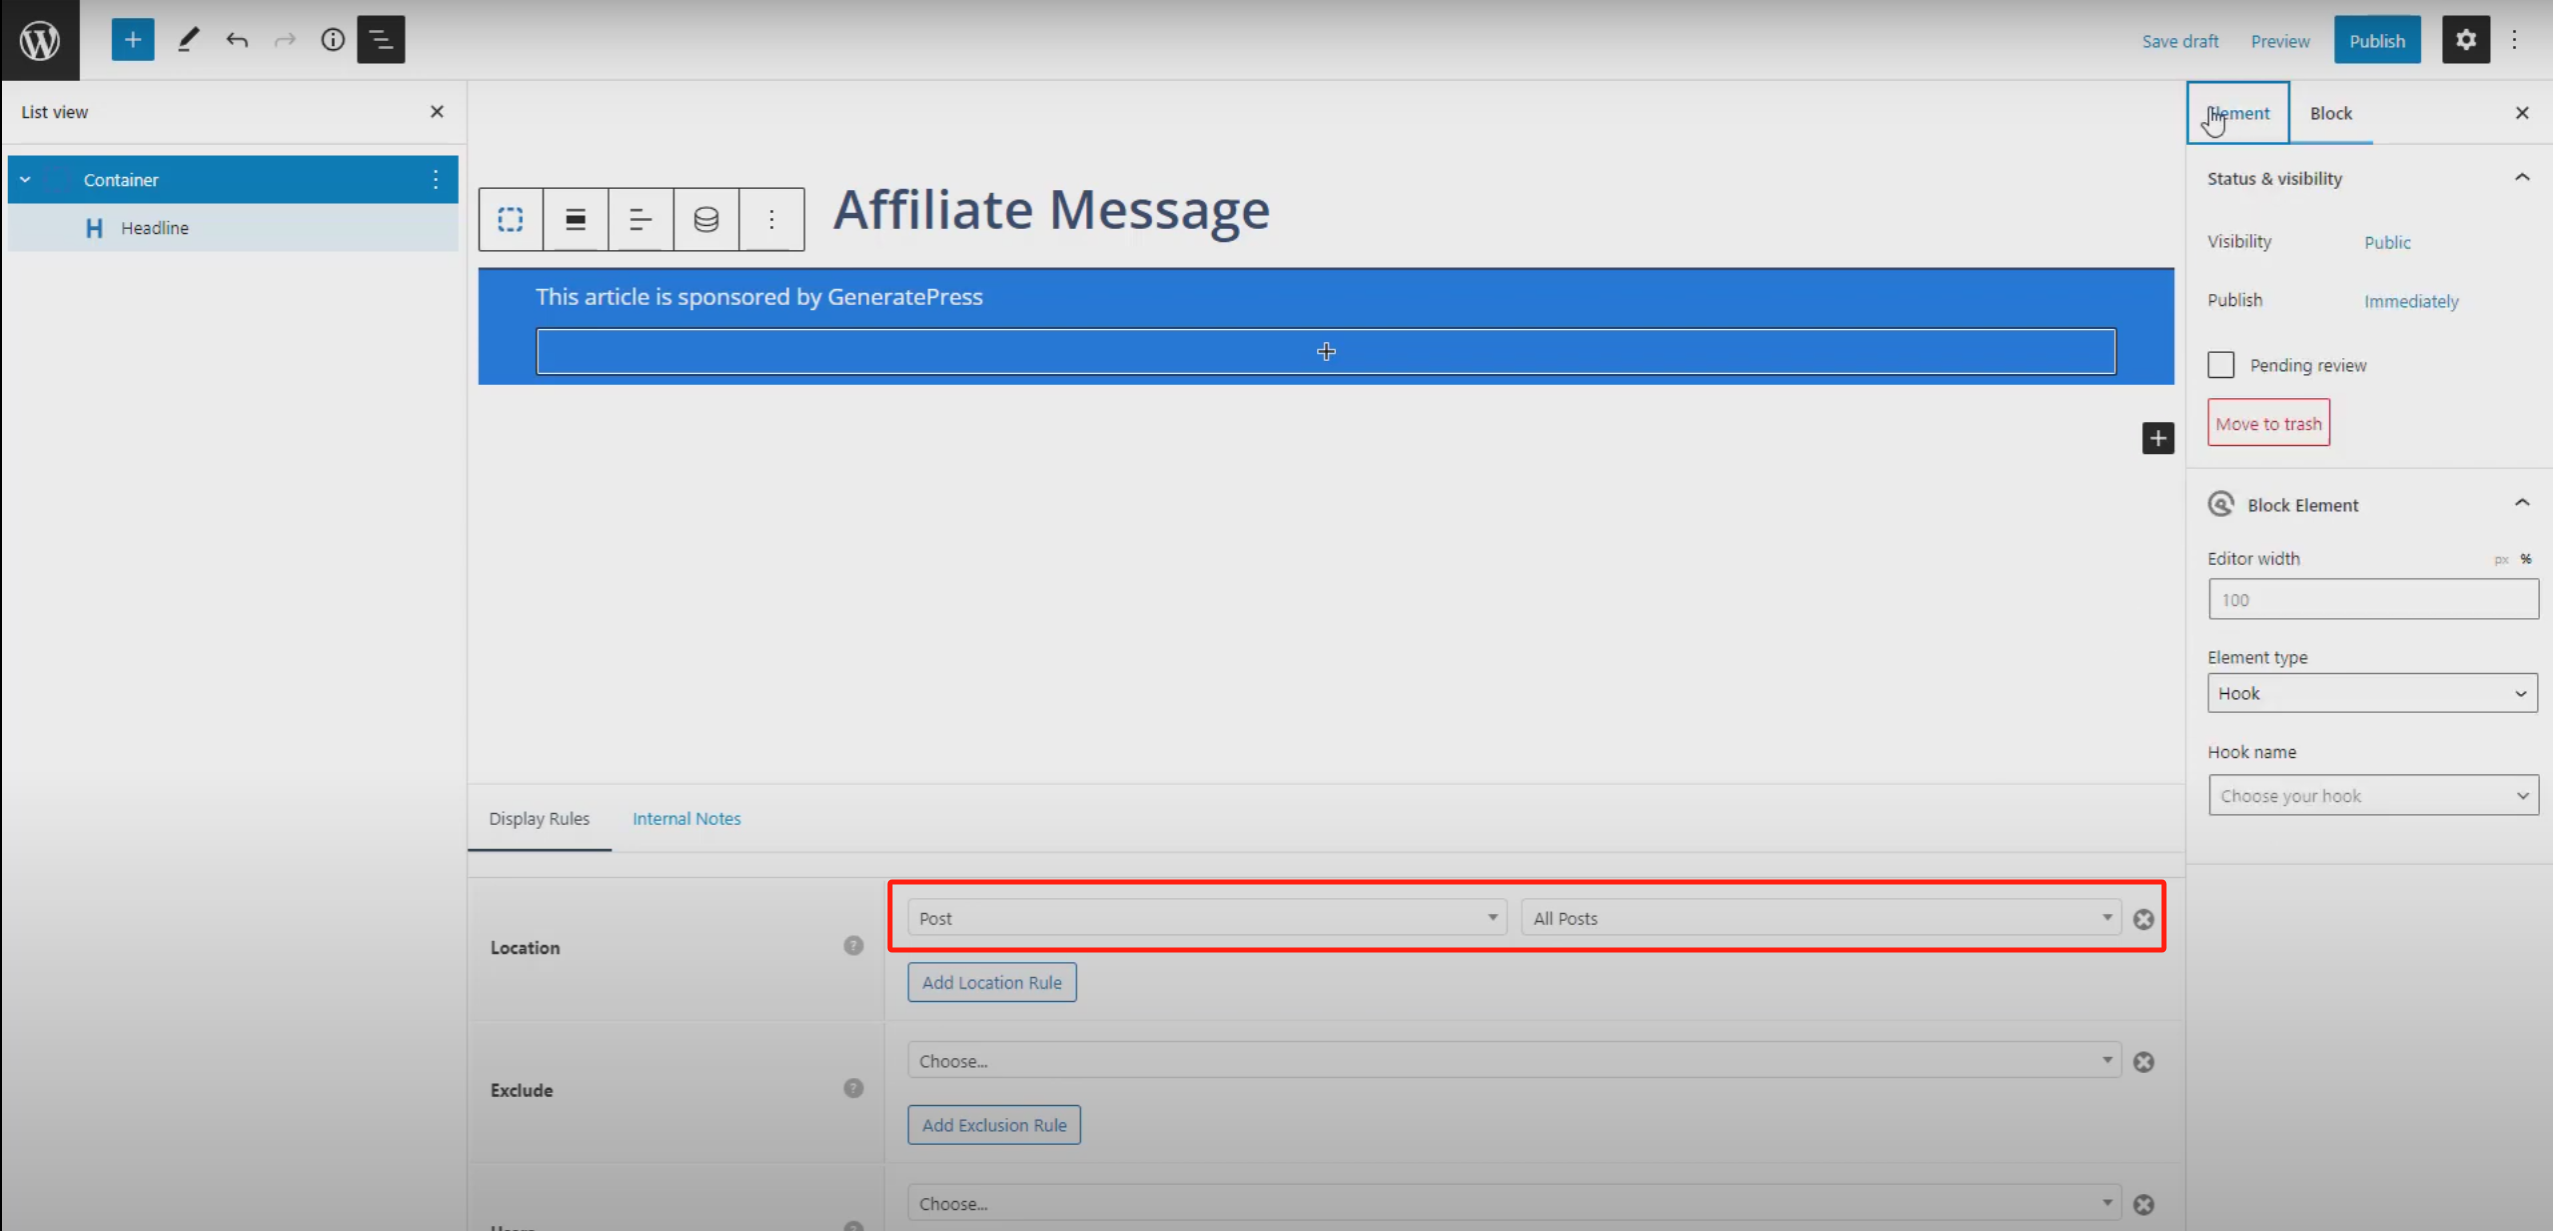
Task: Enable the Pending review checkbox
Action: [2221, 364]
